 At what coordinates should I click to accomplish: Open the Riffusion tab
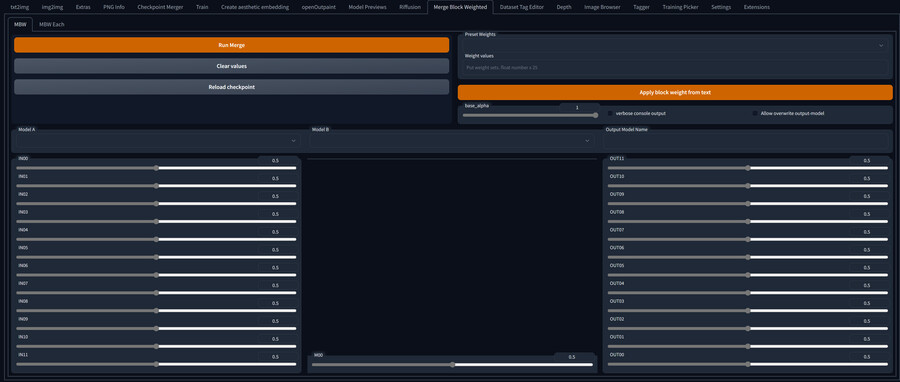coord(410,7)
